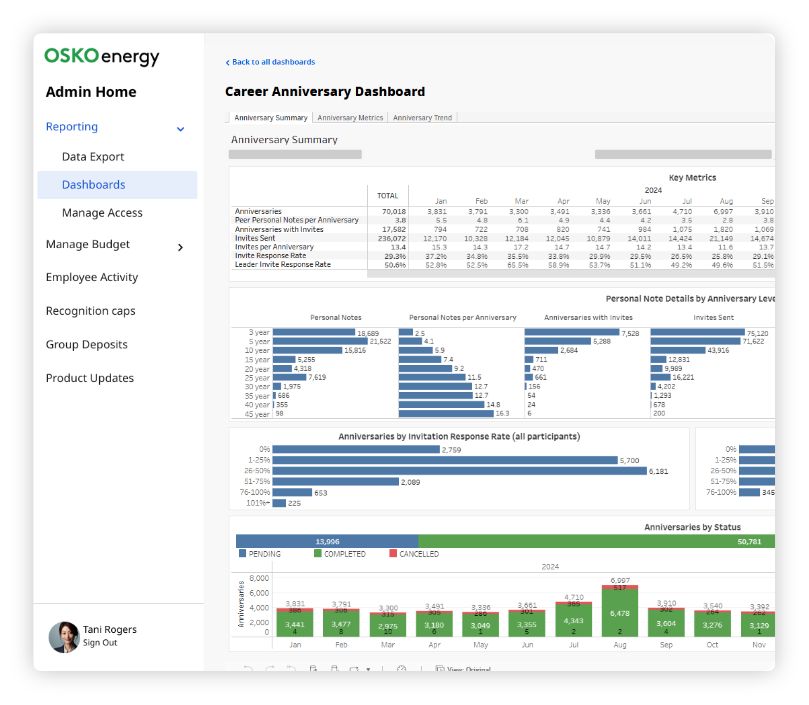
Task: Click the Personal Notes per Anniversary column title
Action: point(463,317)
